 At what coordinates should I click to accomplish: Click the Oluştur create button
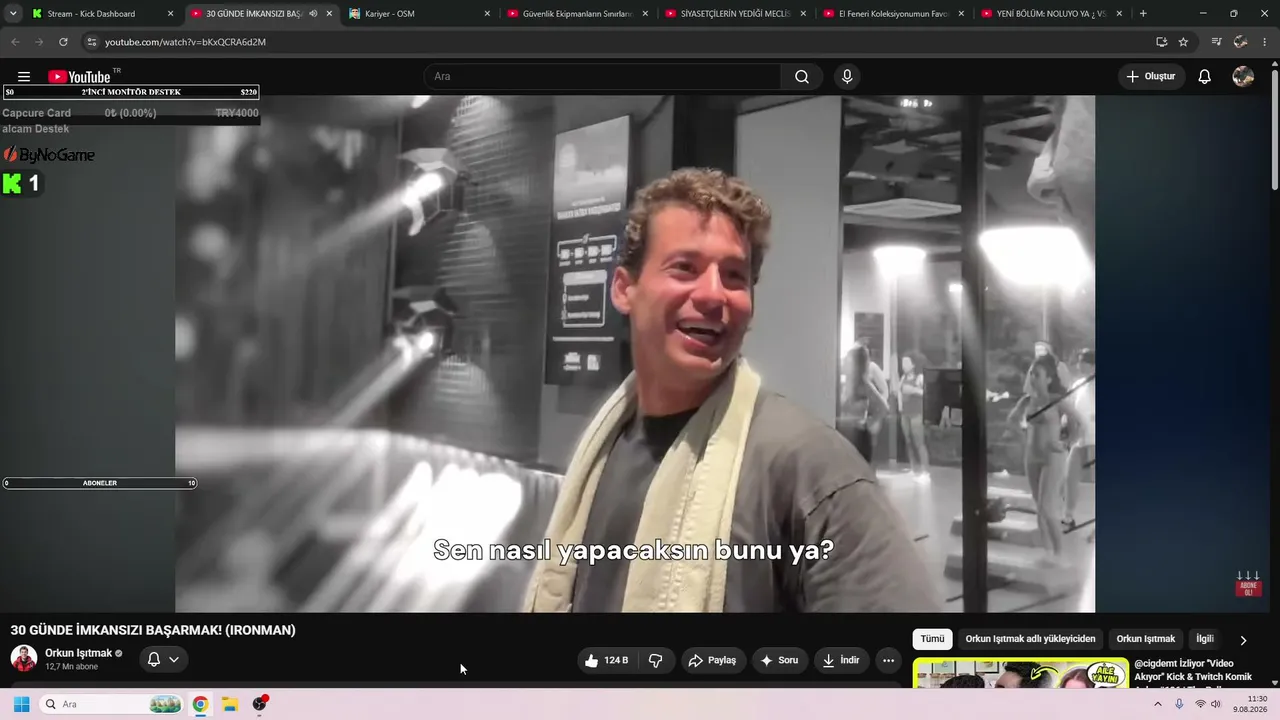[1151, 77]
